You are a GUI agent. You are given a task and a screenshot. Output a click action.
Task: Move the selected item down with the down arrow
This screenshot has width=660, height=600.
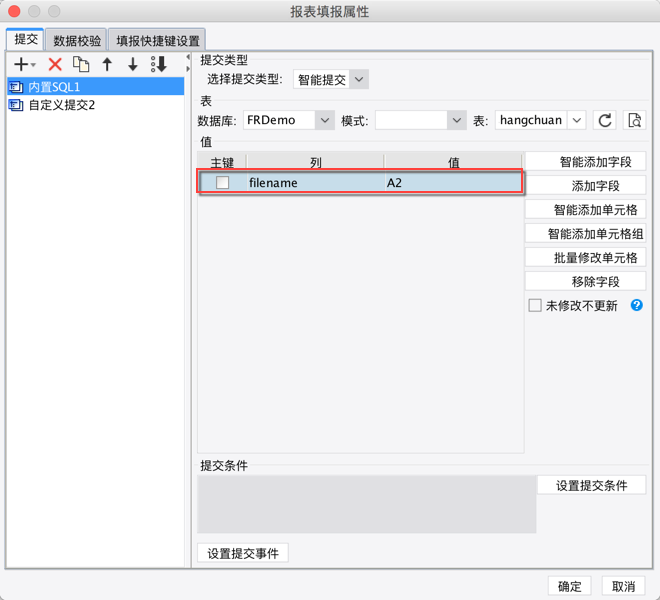133,64
